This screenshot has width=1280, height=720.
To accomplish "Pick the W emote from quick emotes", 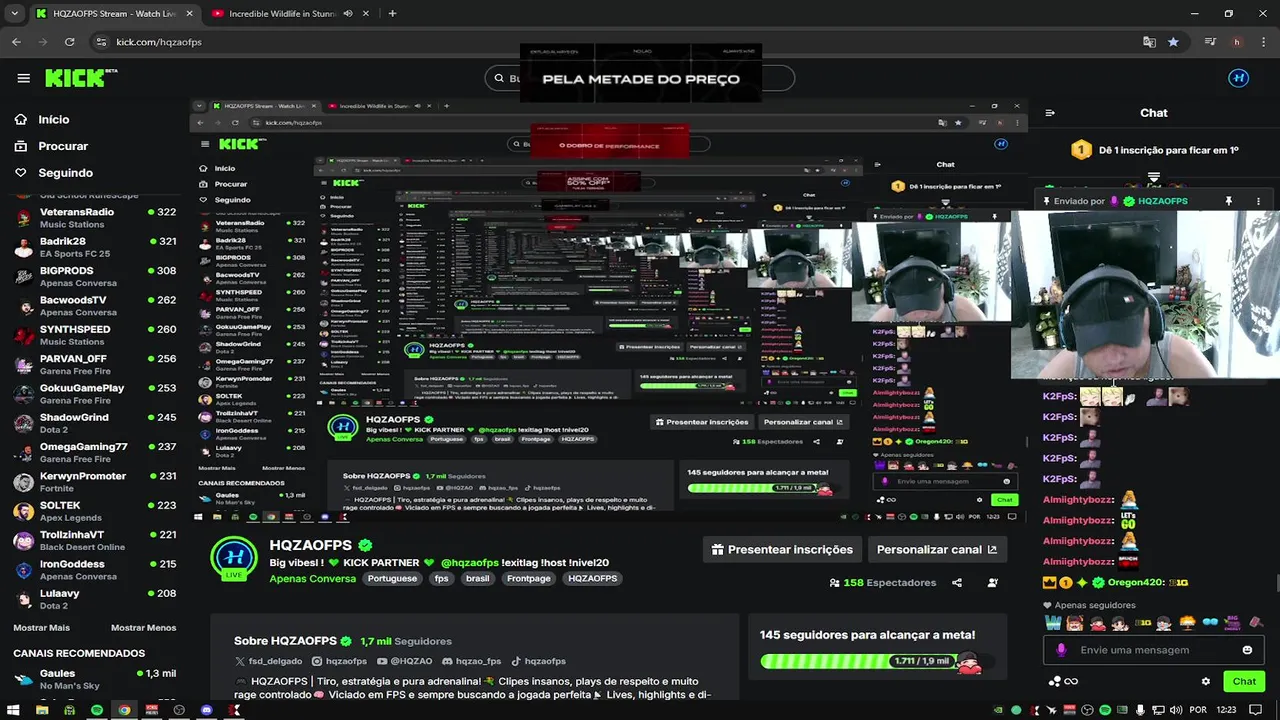I will click(x=1053, y=623).
